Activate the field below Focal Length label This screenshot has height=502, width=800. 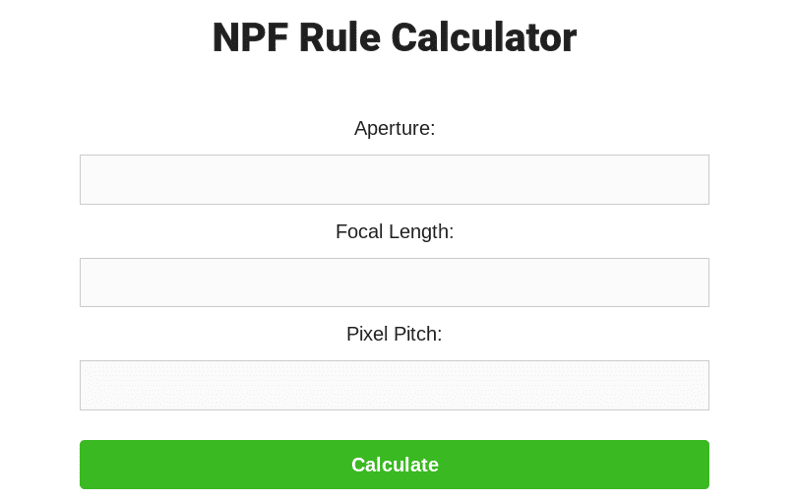click(x=394, y=283)
